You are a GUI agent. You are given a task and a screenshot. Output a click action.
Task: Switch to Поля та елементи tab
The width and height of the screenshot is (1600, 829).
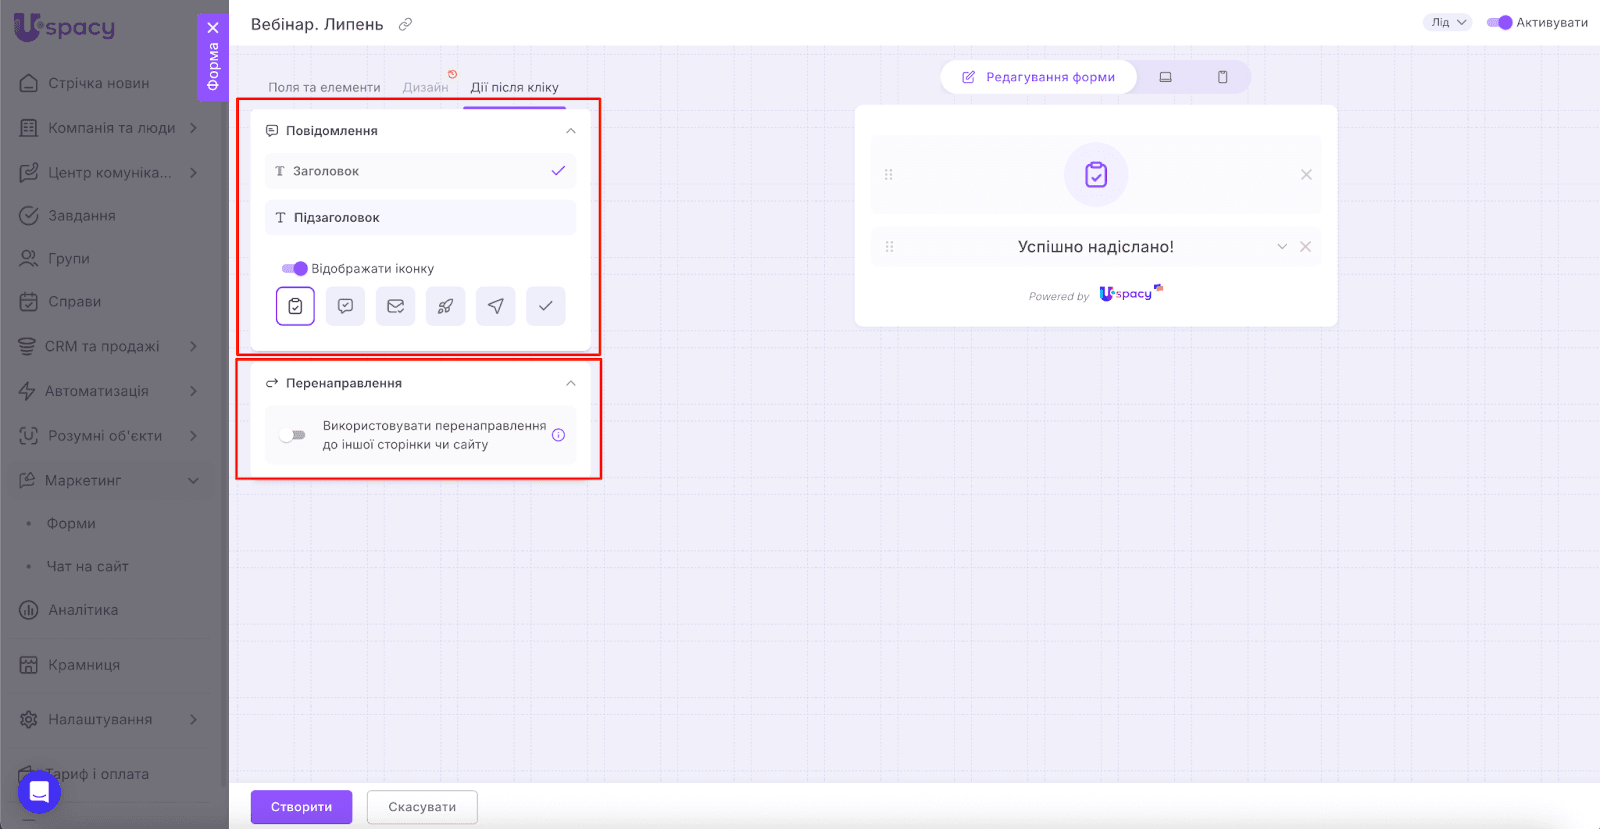(324, 87)
